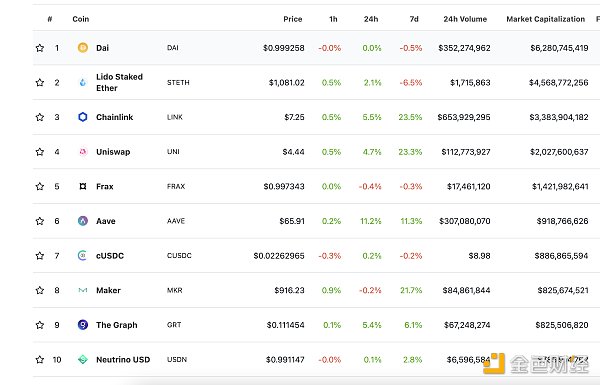Viewport: 600px width, 385px height.
Task: Sort the table by Price column header
Action: 293,19
